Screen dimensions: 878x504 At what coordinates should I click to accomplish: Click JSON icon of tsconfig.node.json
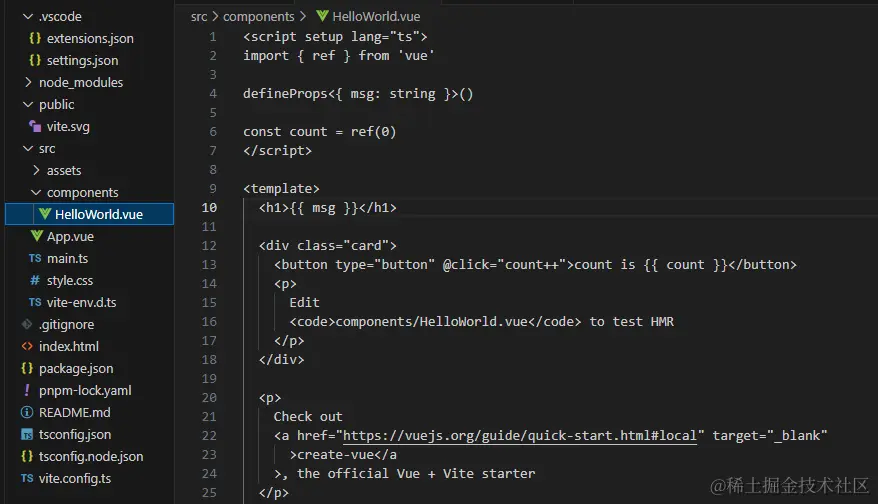(27, 456)
